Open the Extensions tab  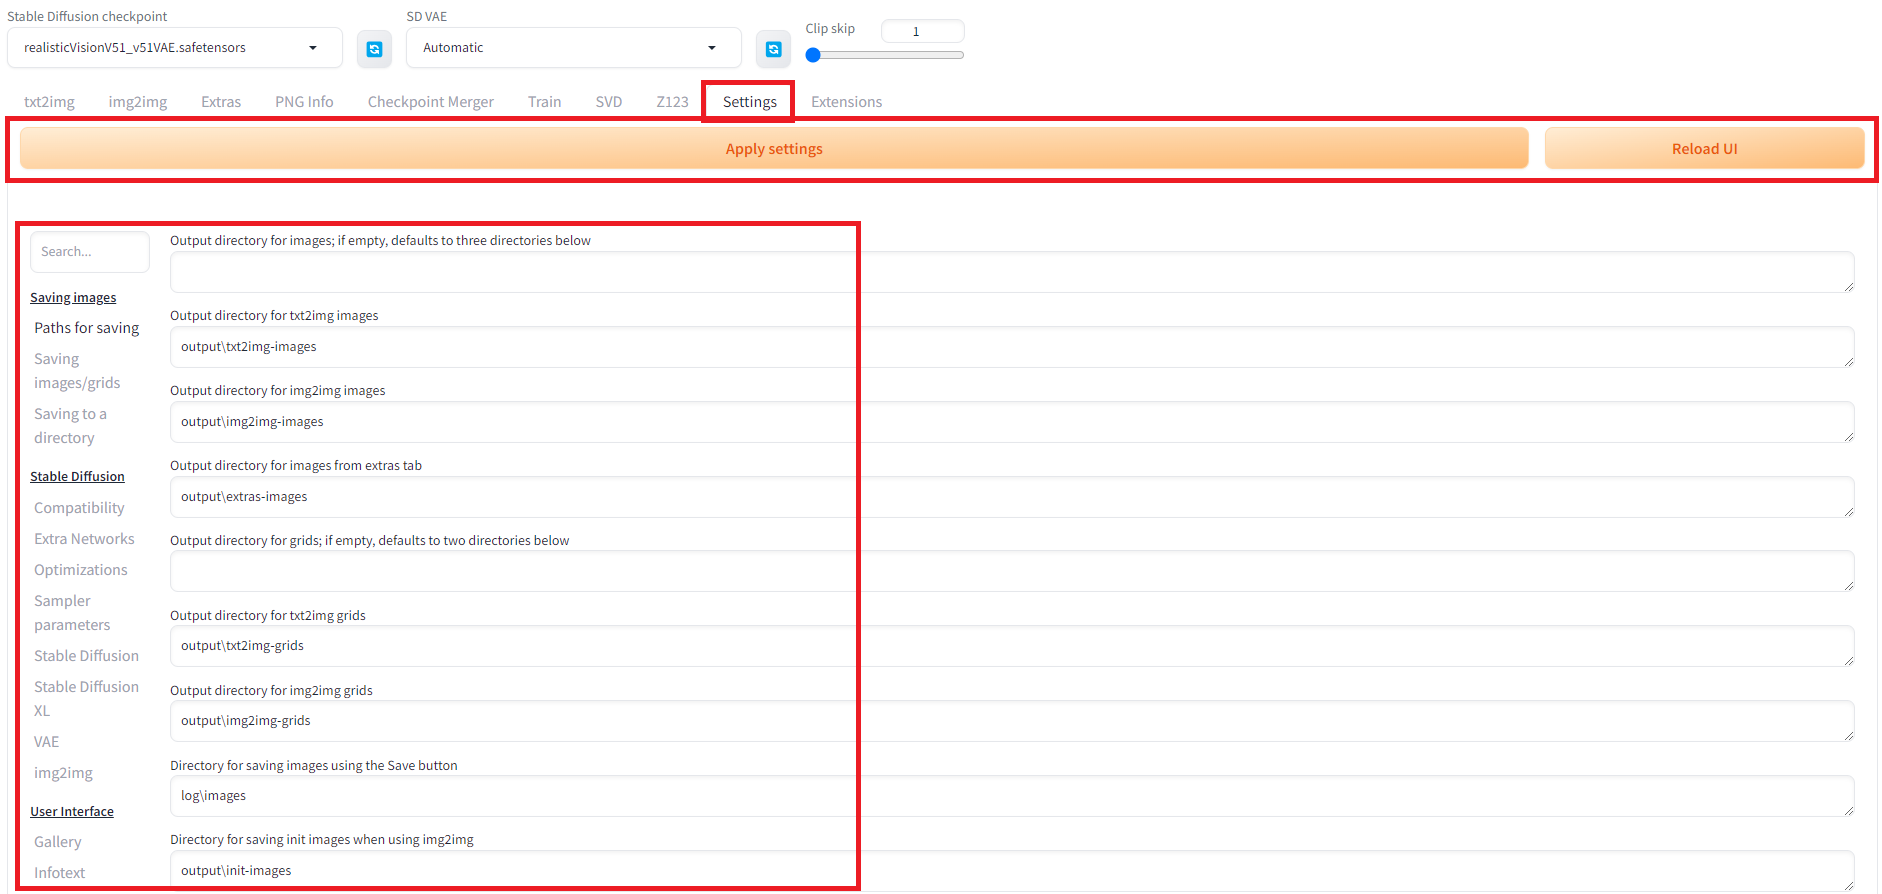[847, 102]
